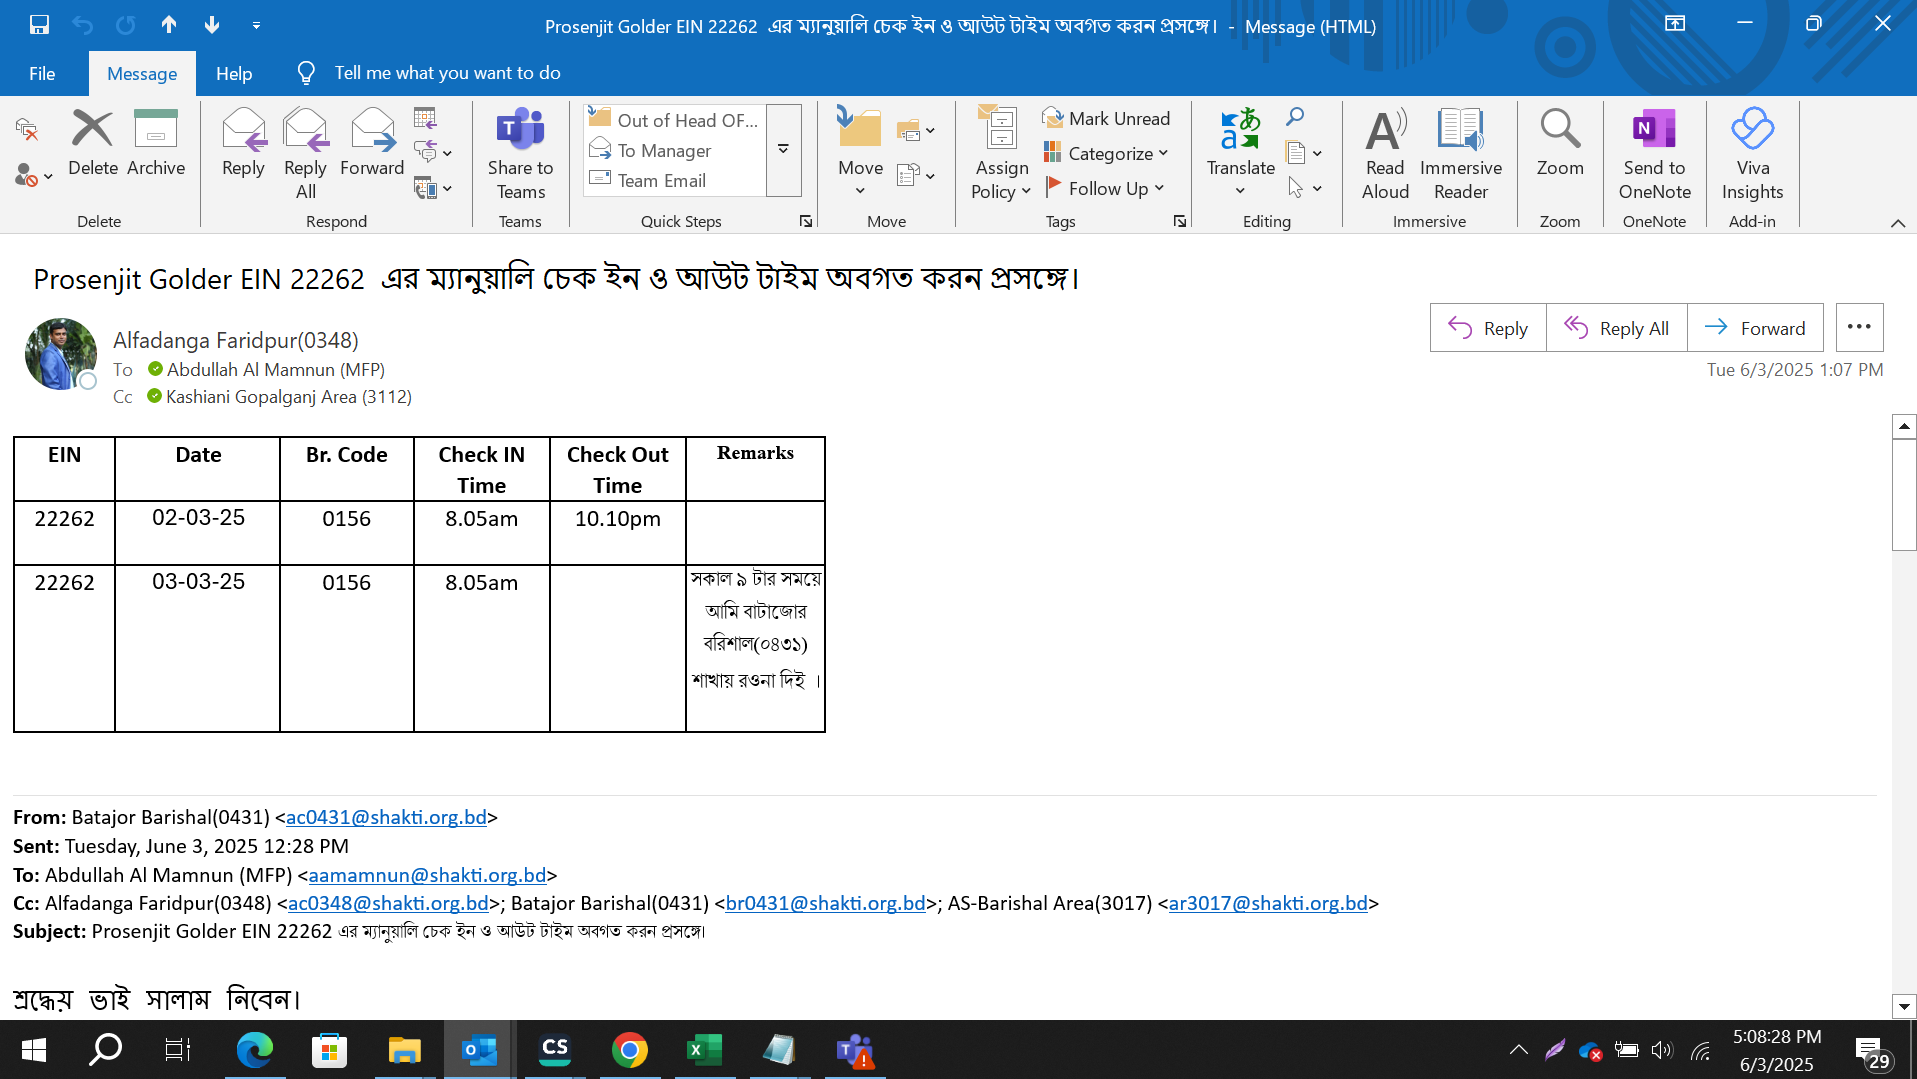Open the aamamnun@shakti.org.bd email link
The height and width of the screenshot is (1079, 1917).
point(427,875)
